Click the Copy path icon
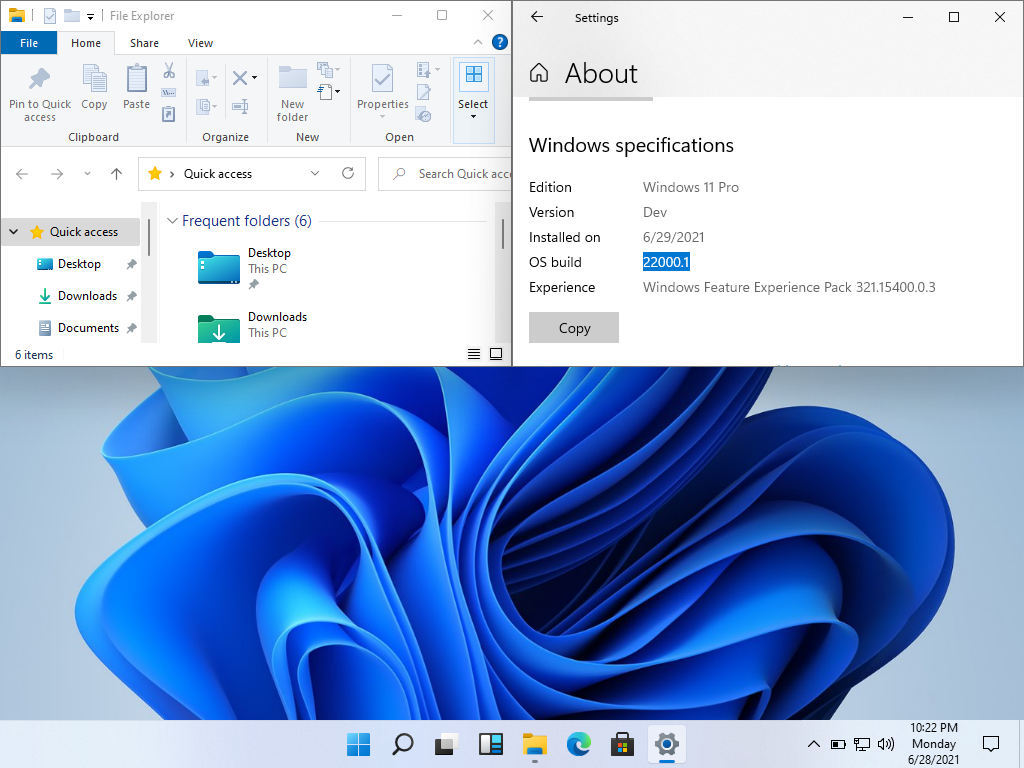This screenshot has width=1024, height=768. [169, 93]
